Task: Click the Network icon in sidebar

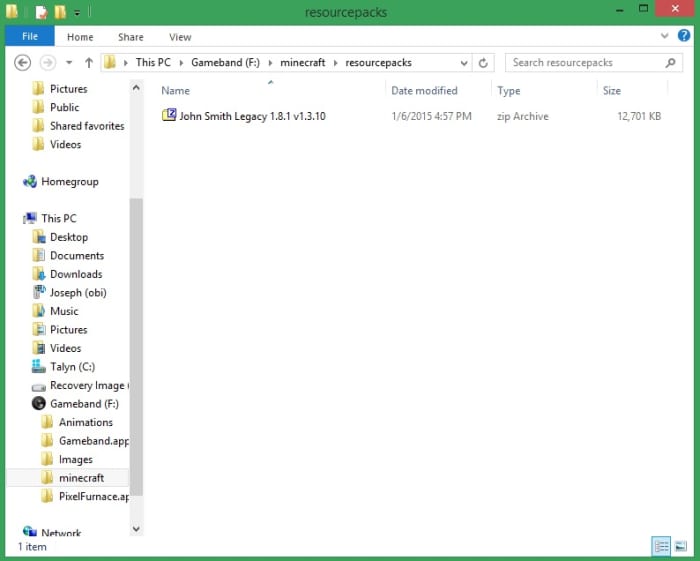Action: tap(30, 531)
